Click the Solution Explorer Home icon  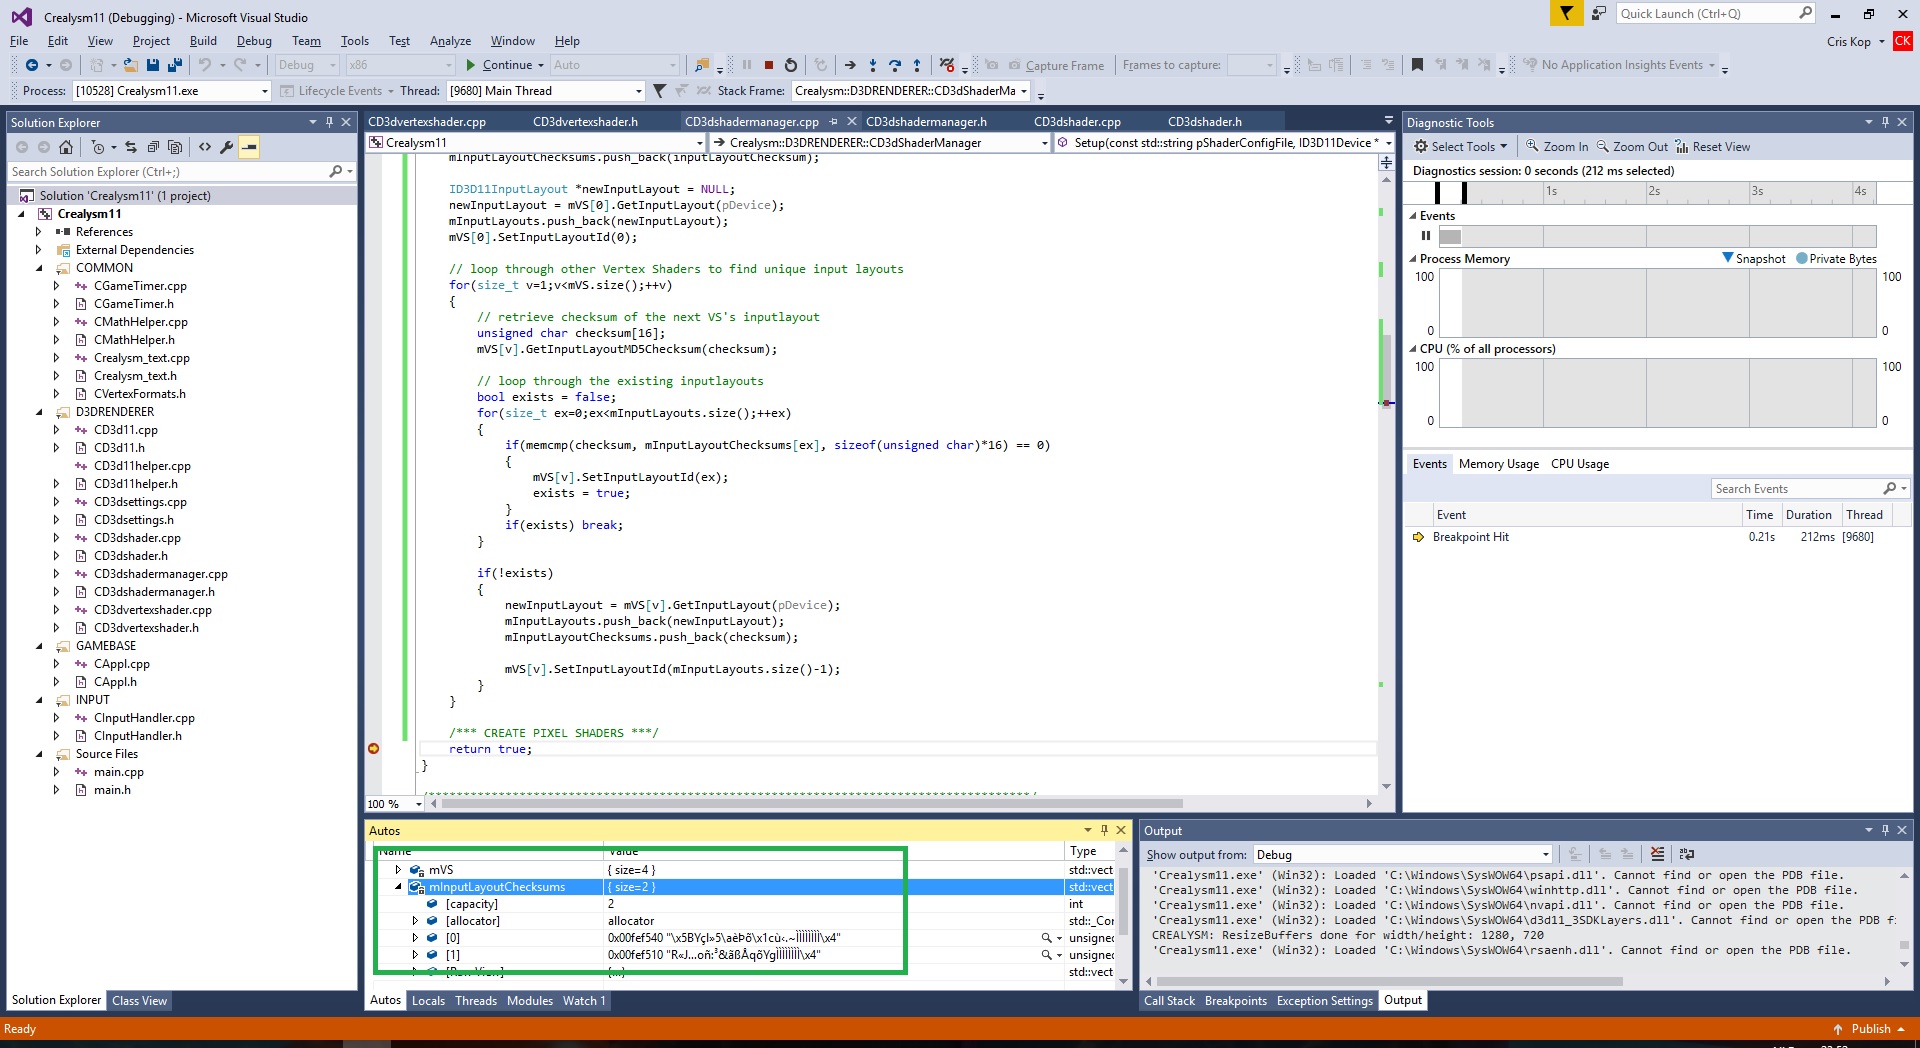coord(66,147)
